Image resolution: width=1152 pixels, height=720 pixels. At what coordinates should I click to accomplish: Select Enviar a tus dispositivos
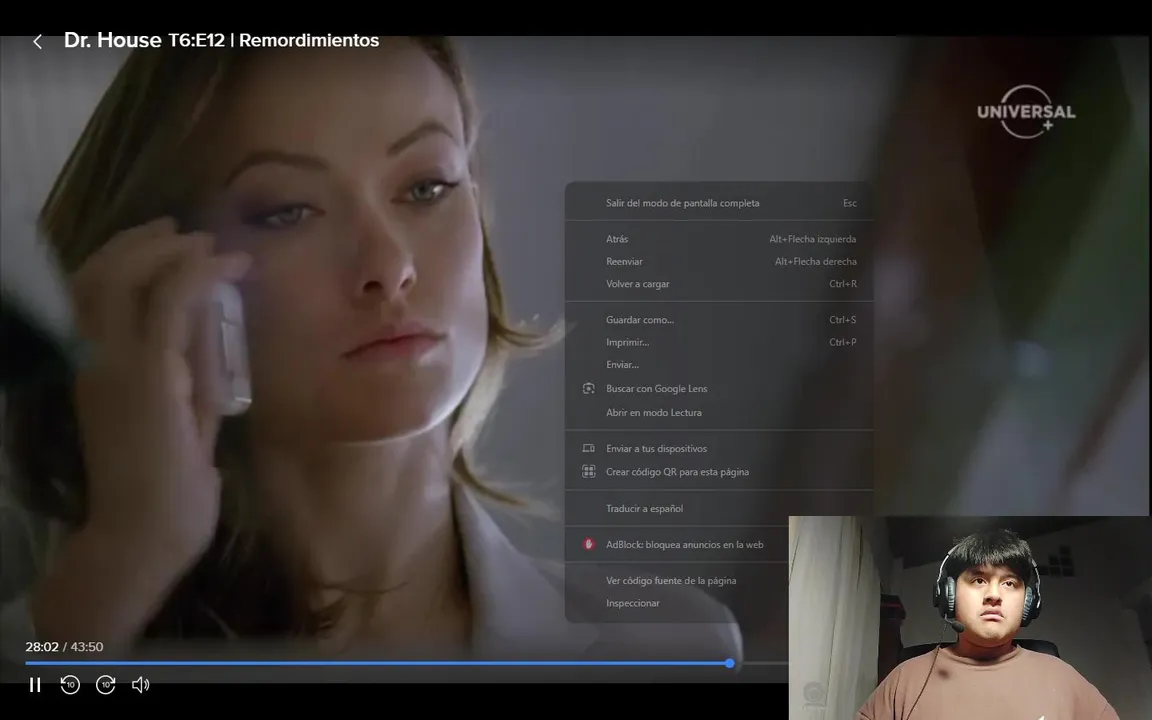tap(719, 448)
